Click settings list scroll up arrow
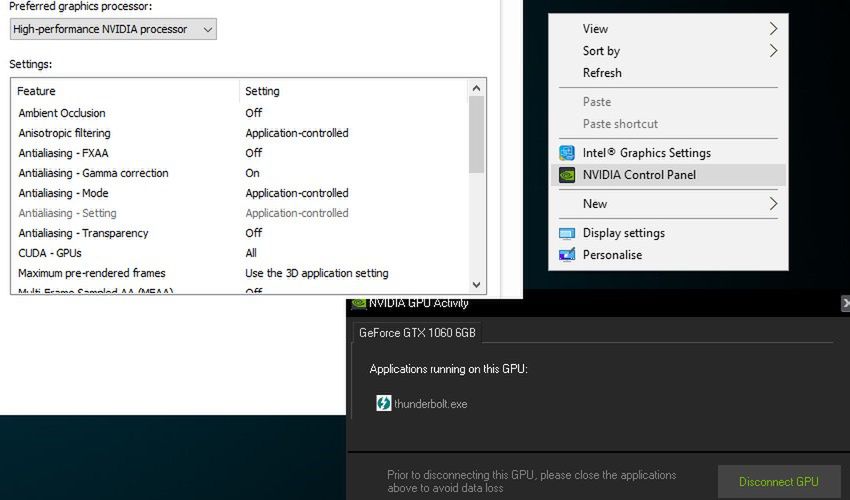The height and width of the screenshot is (500, 850). click(x=476, y=88)
